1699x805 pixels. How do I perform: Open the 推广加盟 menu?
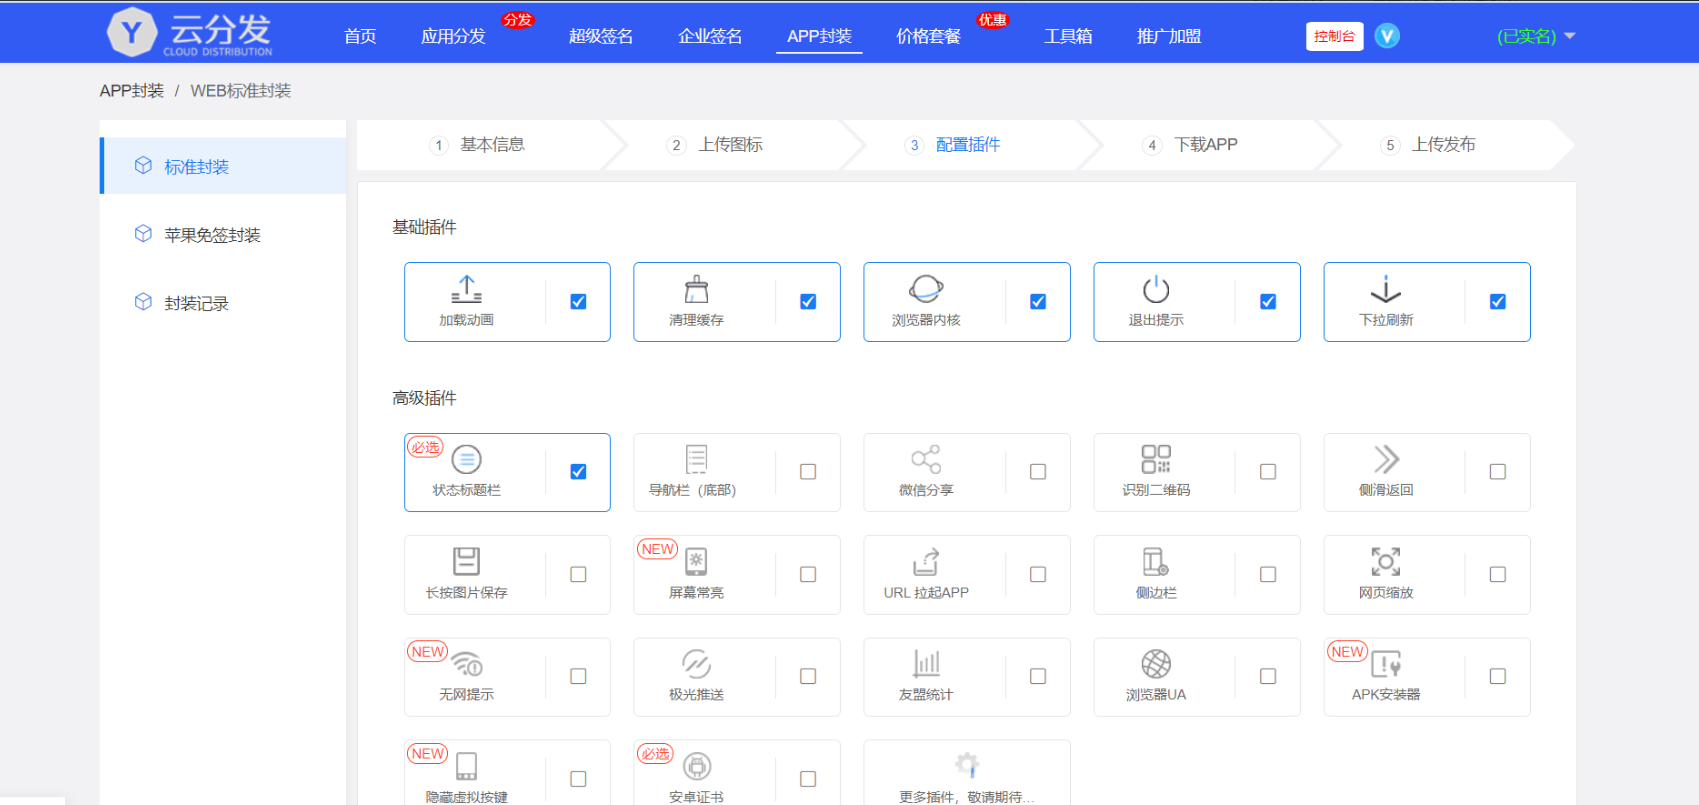(1169, 36)
